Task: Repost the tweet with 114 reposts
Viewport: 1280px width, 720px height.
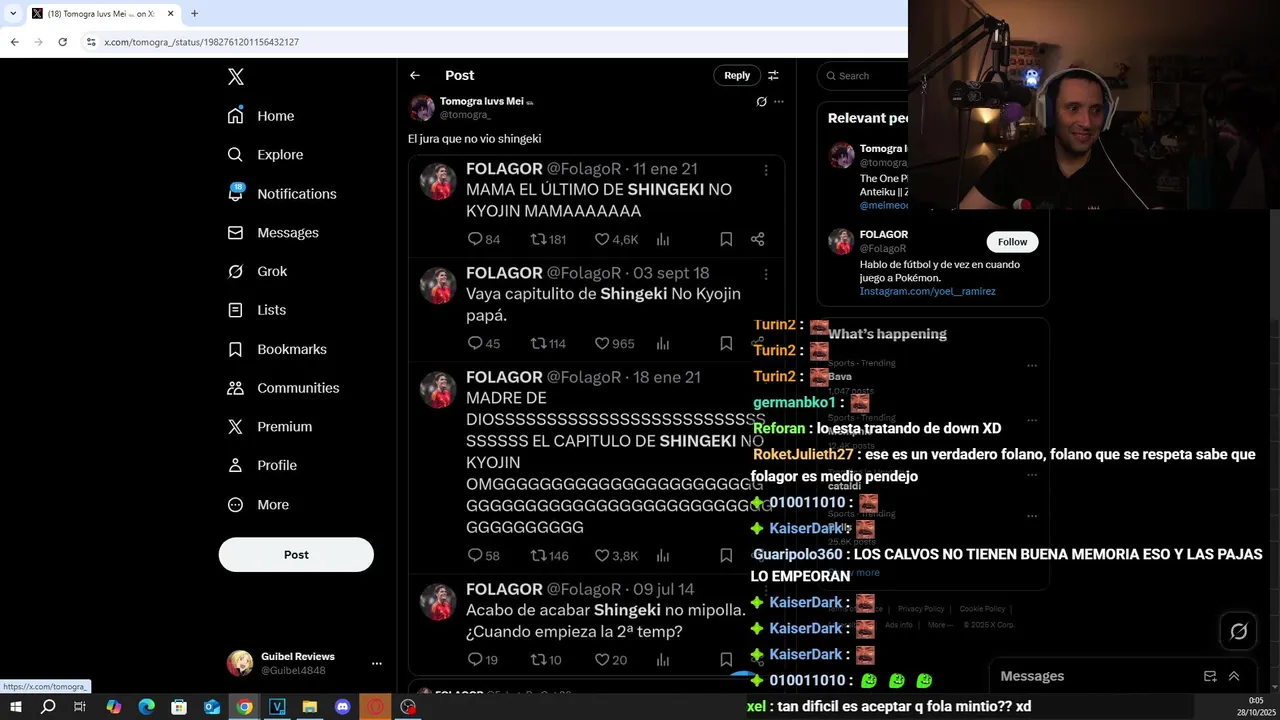Action: (548, 343)
